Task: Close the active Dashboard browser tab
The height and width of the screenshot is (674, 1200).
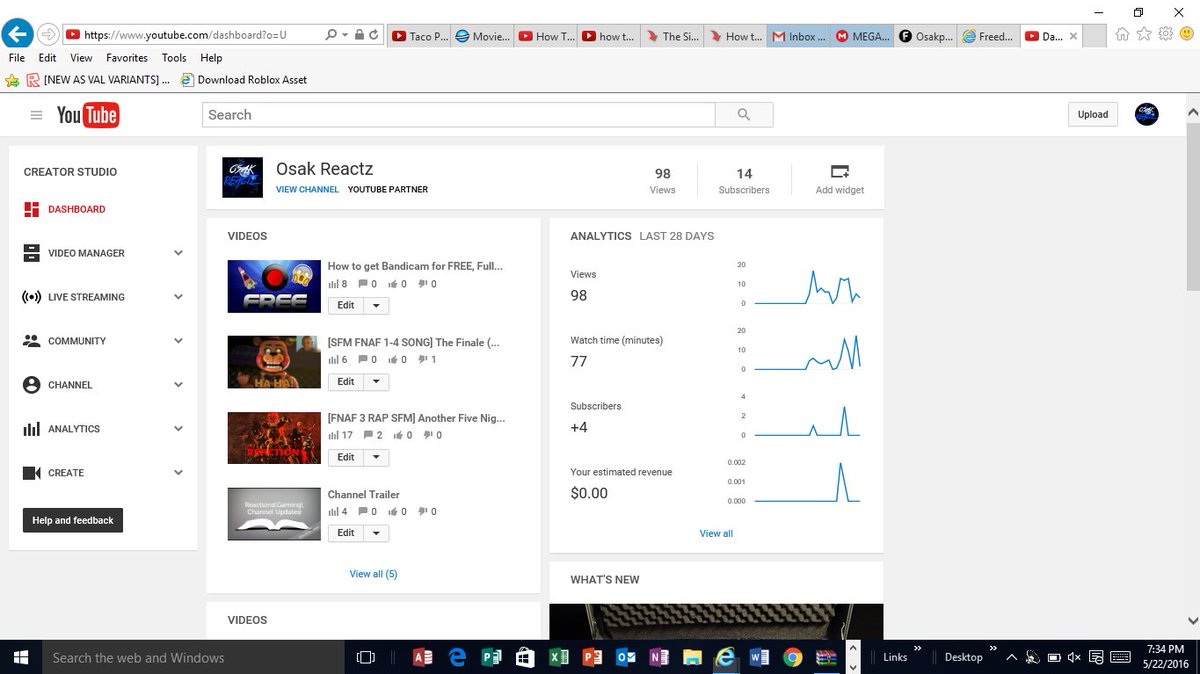Action: click(x=1074, y=36)
